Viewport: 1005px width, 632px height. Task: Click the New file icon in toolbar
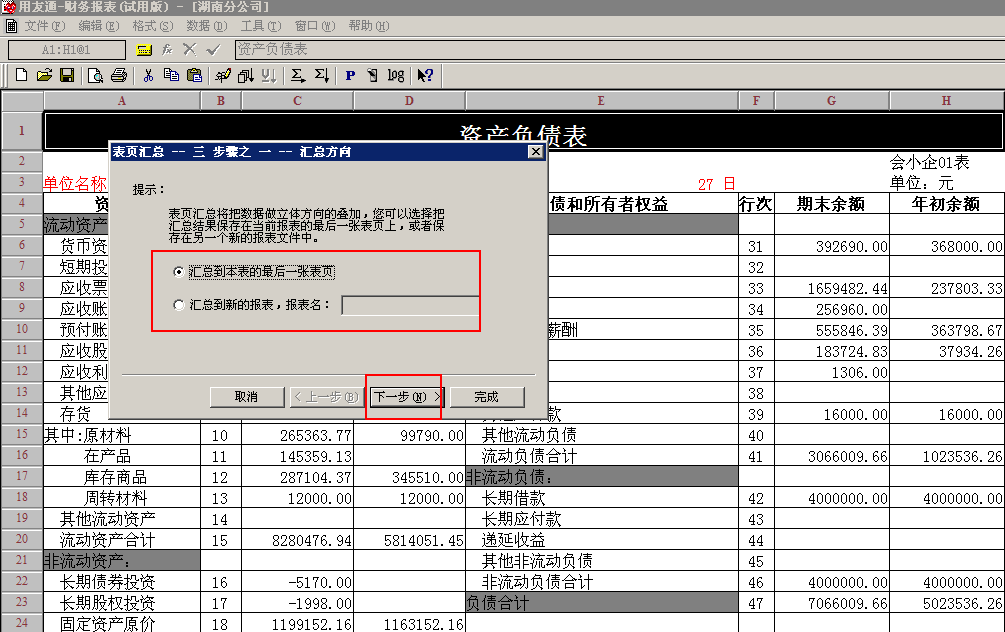point(21,76)
